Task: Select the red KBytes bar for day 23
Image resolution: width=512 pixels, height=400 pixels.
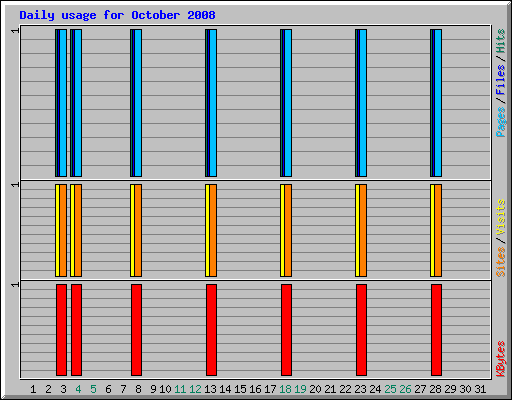Action: pos(362,330)
